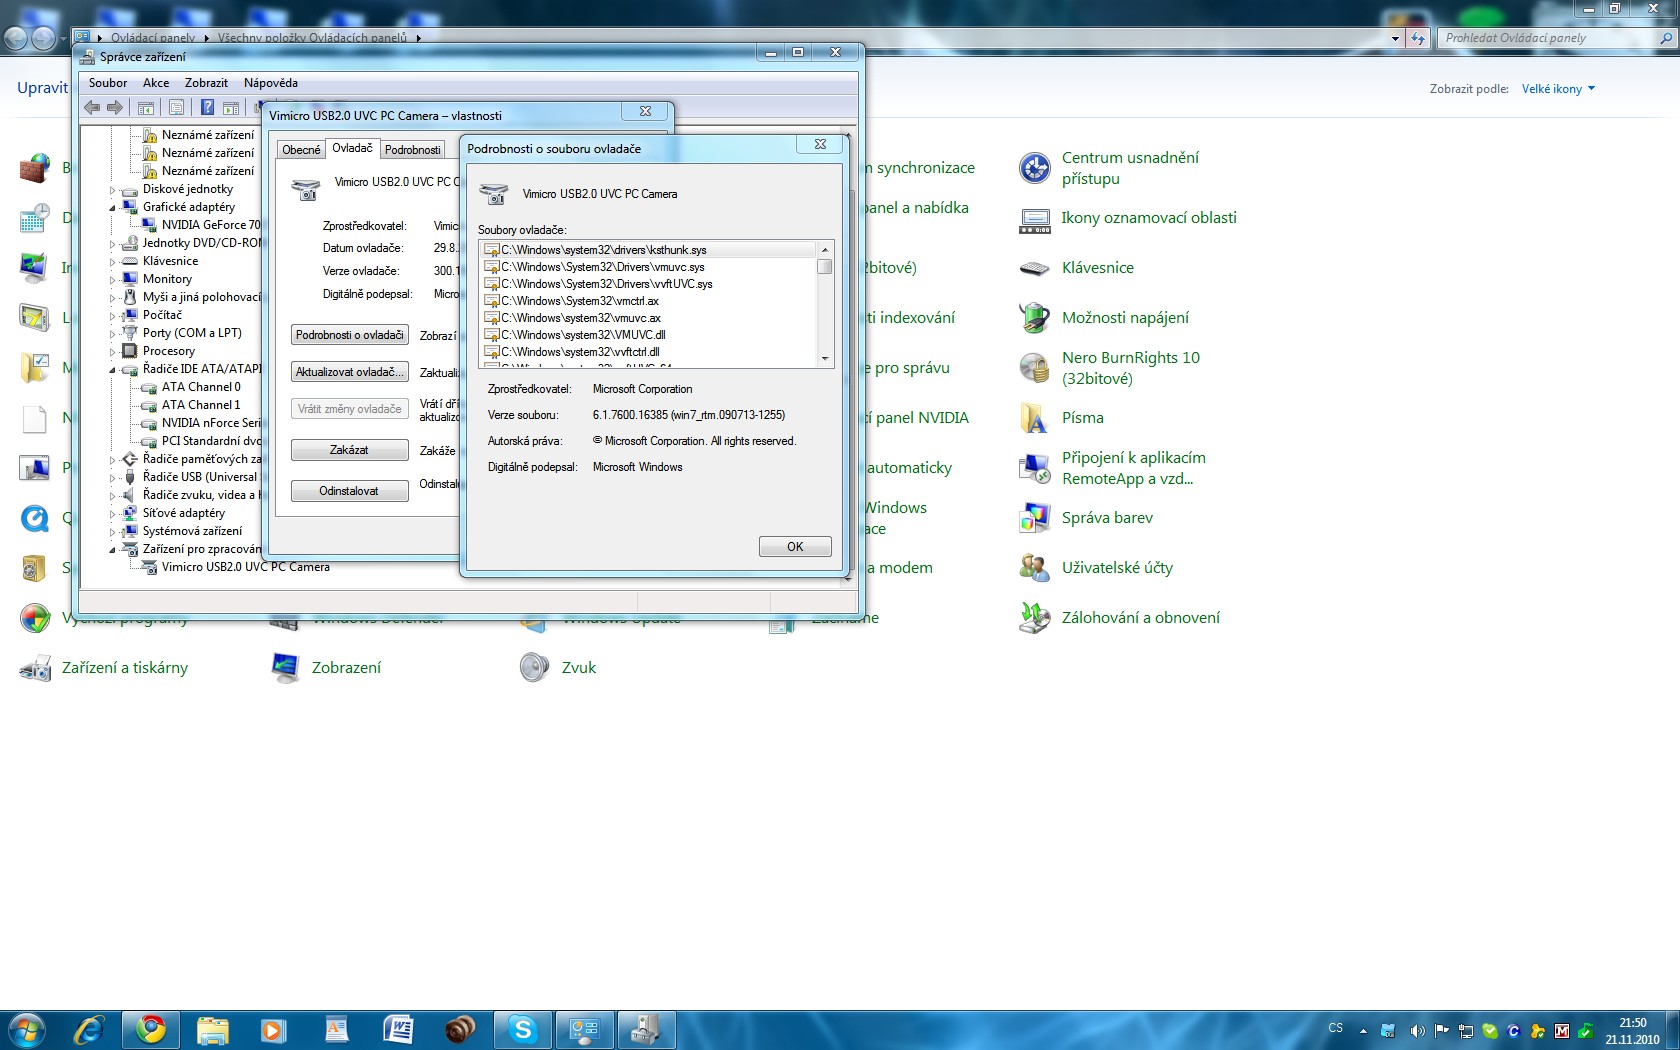
Task: Open Skype from the taskbar
Action: (522, 1029)
